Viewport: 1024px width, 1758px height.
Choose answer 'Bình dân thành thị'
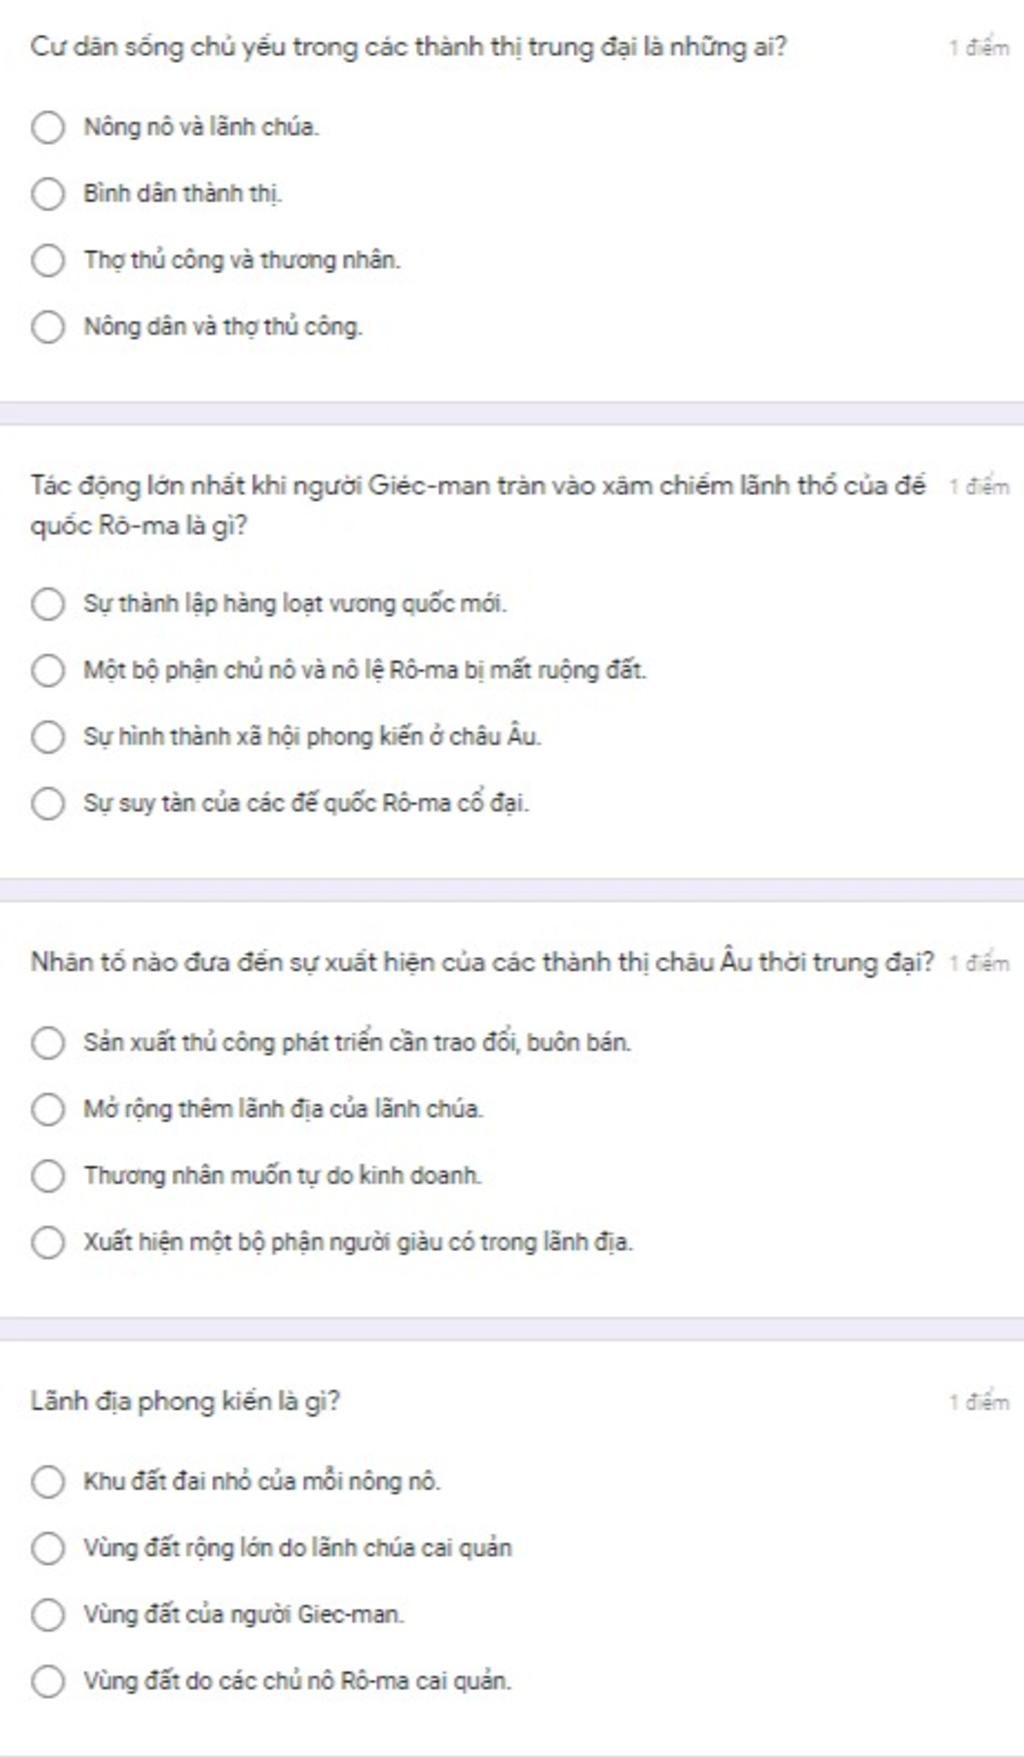tap(48, 194)
